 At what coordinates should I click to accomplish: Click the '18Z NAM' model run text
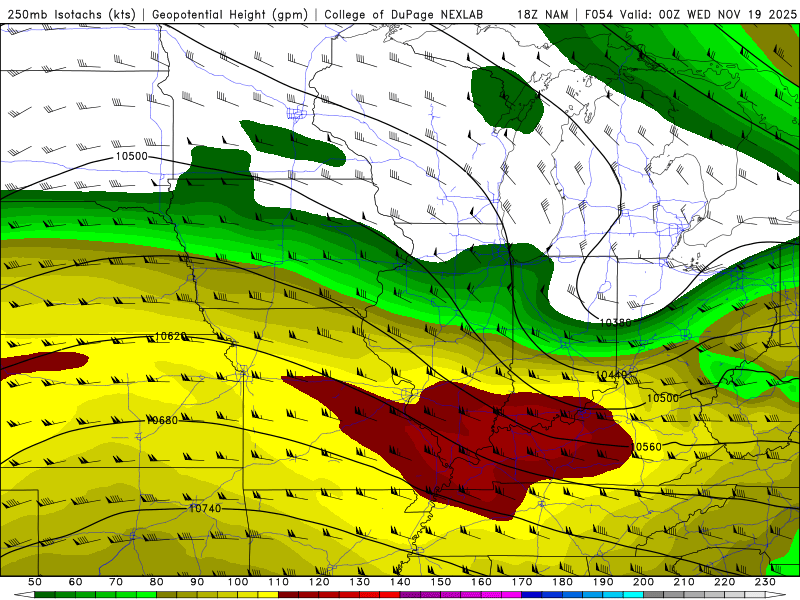click(x=543, y=15)
